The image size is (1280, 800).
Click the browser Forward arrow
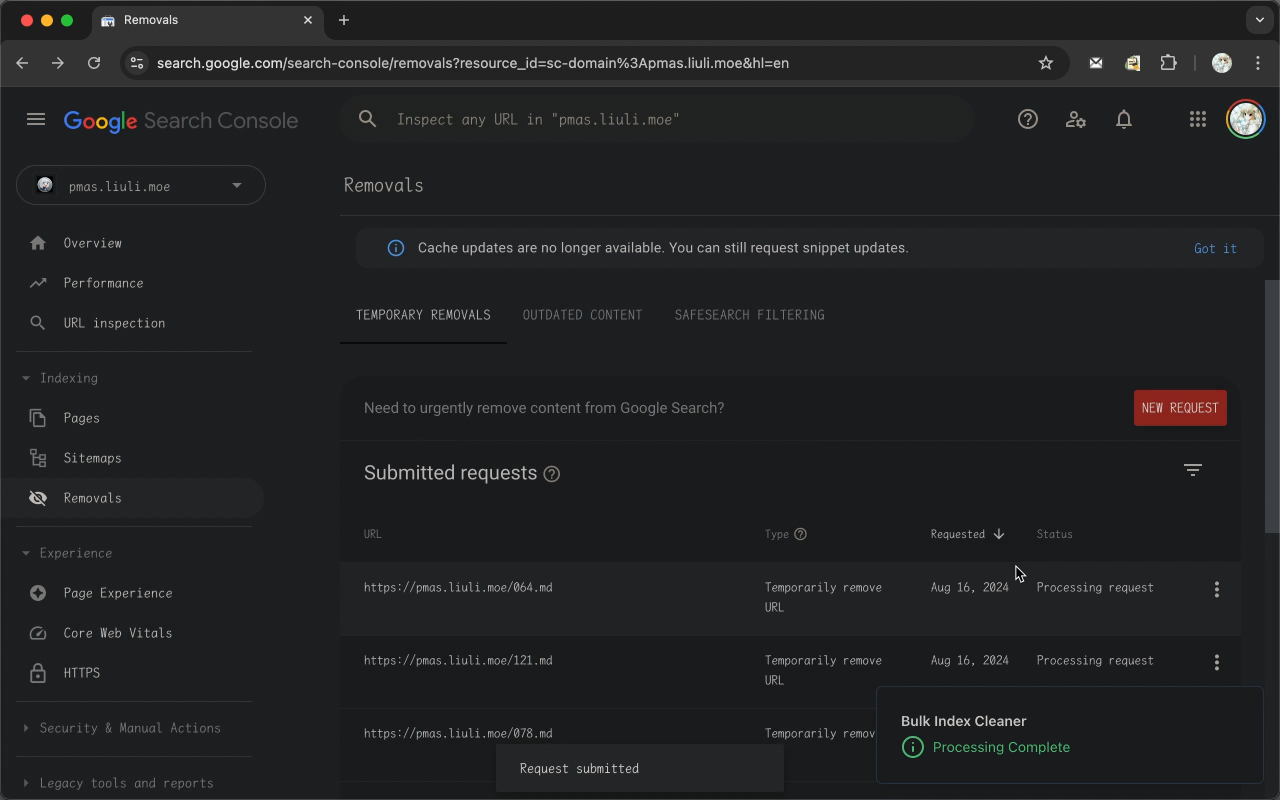pos(58,63)
